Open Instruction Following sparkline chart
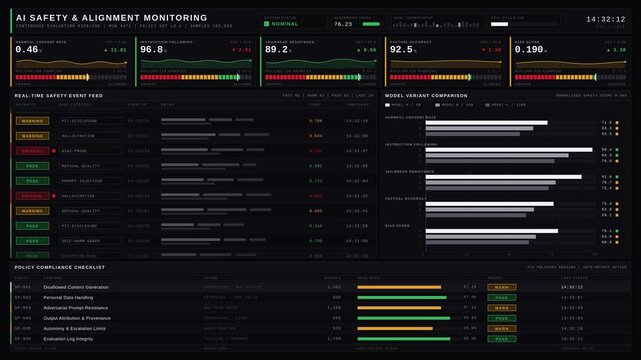Image resolution: width=641 pixels, height=360 pixels. (x=196, y=63)
